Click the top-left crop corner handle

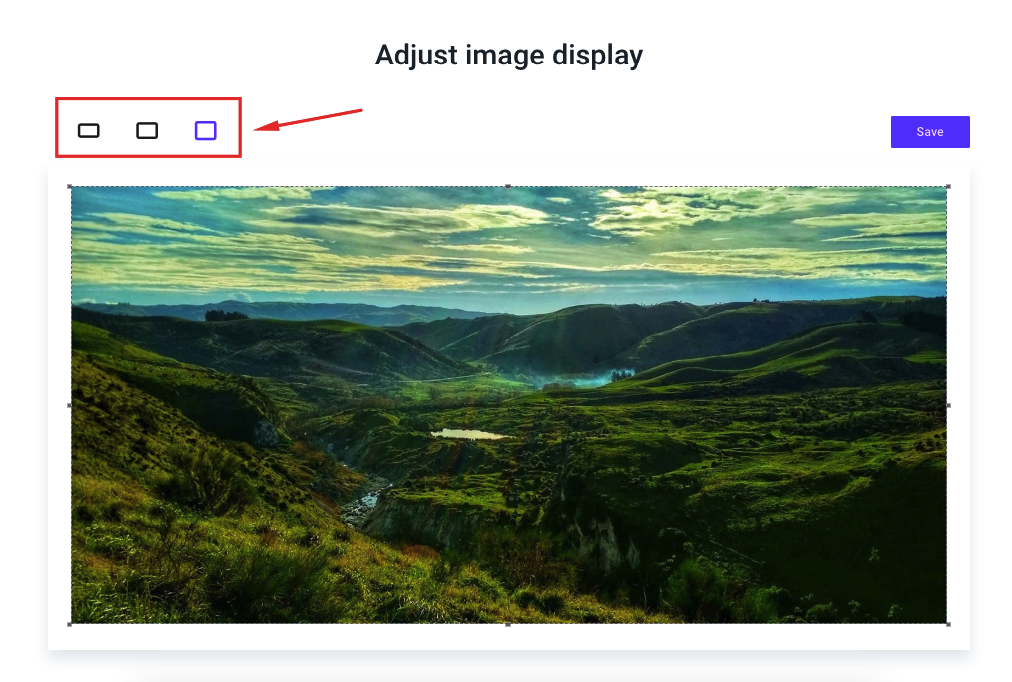pos(70,186)
